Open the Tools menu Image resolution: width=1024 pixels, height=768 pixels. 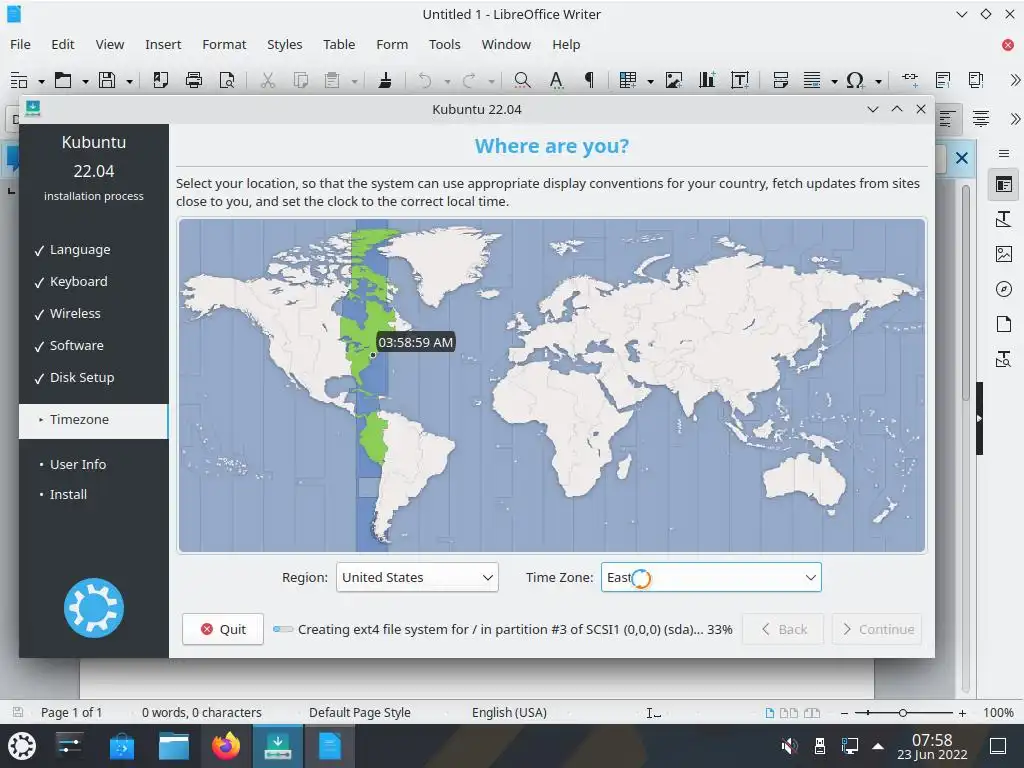(x=445, y=44)
